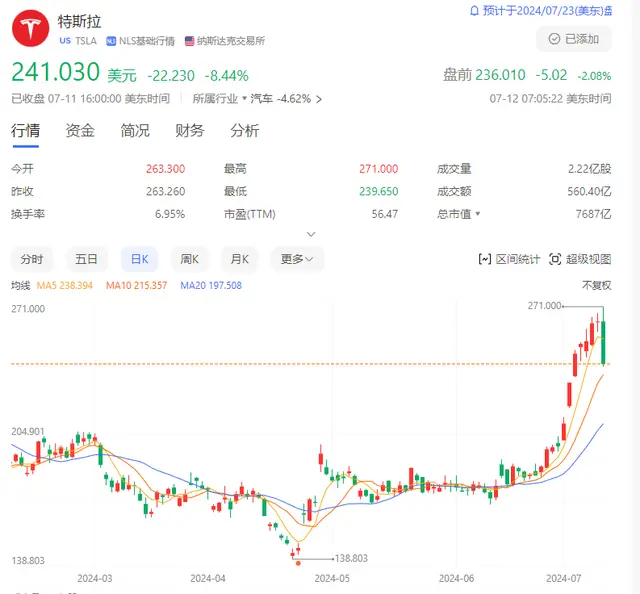This screenshot has width=640, height=594.
Task: Click the Tesla logo icon
Action: pos(31,28)
